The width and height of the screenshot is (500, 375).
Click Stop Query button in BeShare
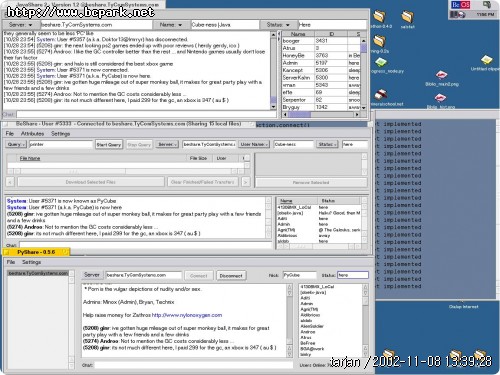tap(139, 144)
